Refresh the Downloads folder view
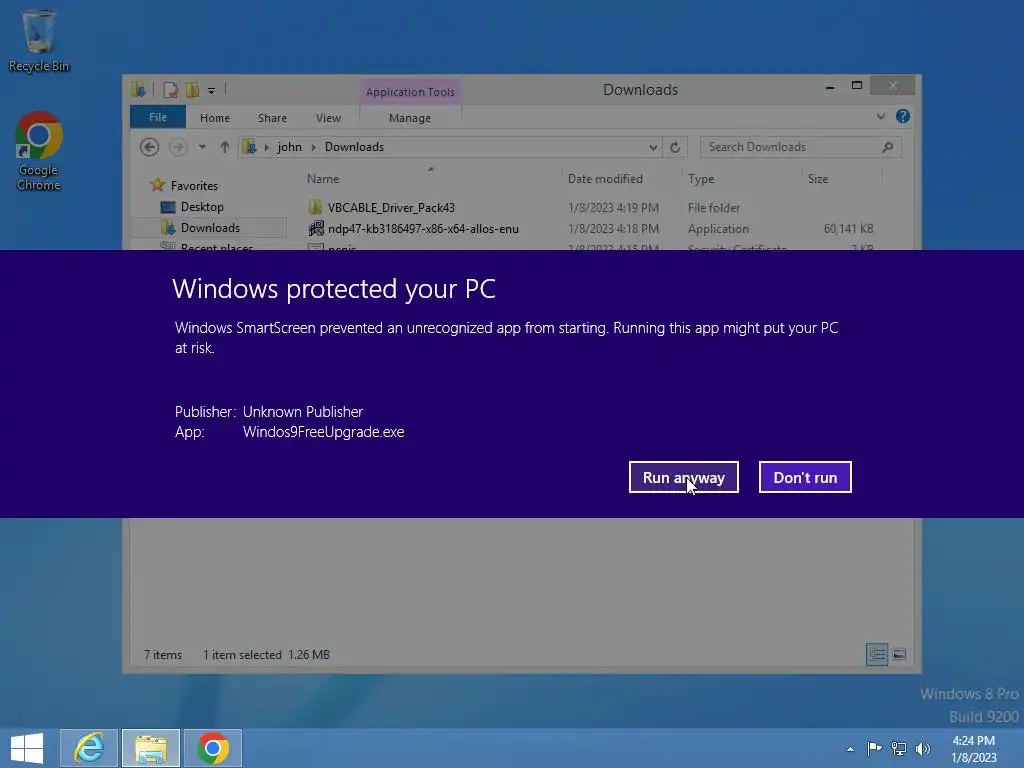Image resolution: width=1024 pixels, height=768 pixels. click(x=675, y=148)
